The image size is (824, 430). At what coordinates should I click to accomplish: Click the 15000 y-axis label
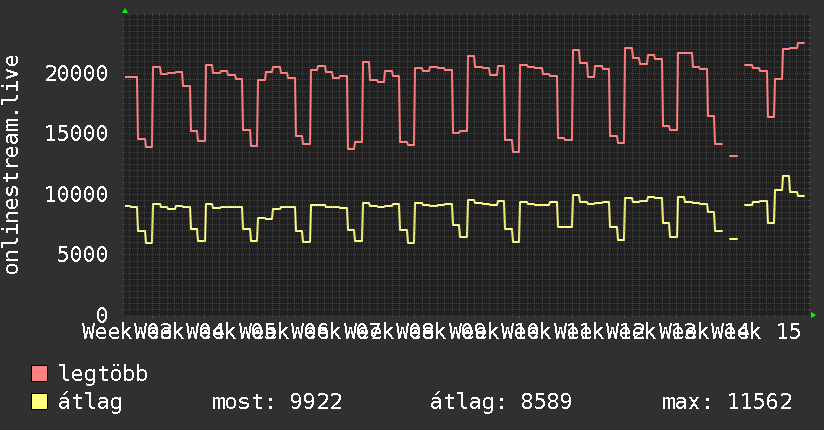pos(77,134)
